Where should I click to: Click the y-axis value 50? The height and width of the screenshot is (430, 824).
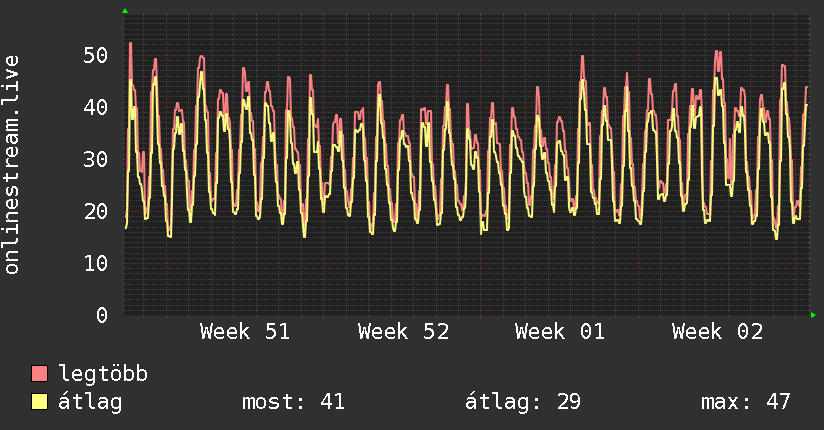96,55
